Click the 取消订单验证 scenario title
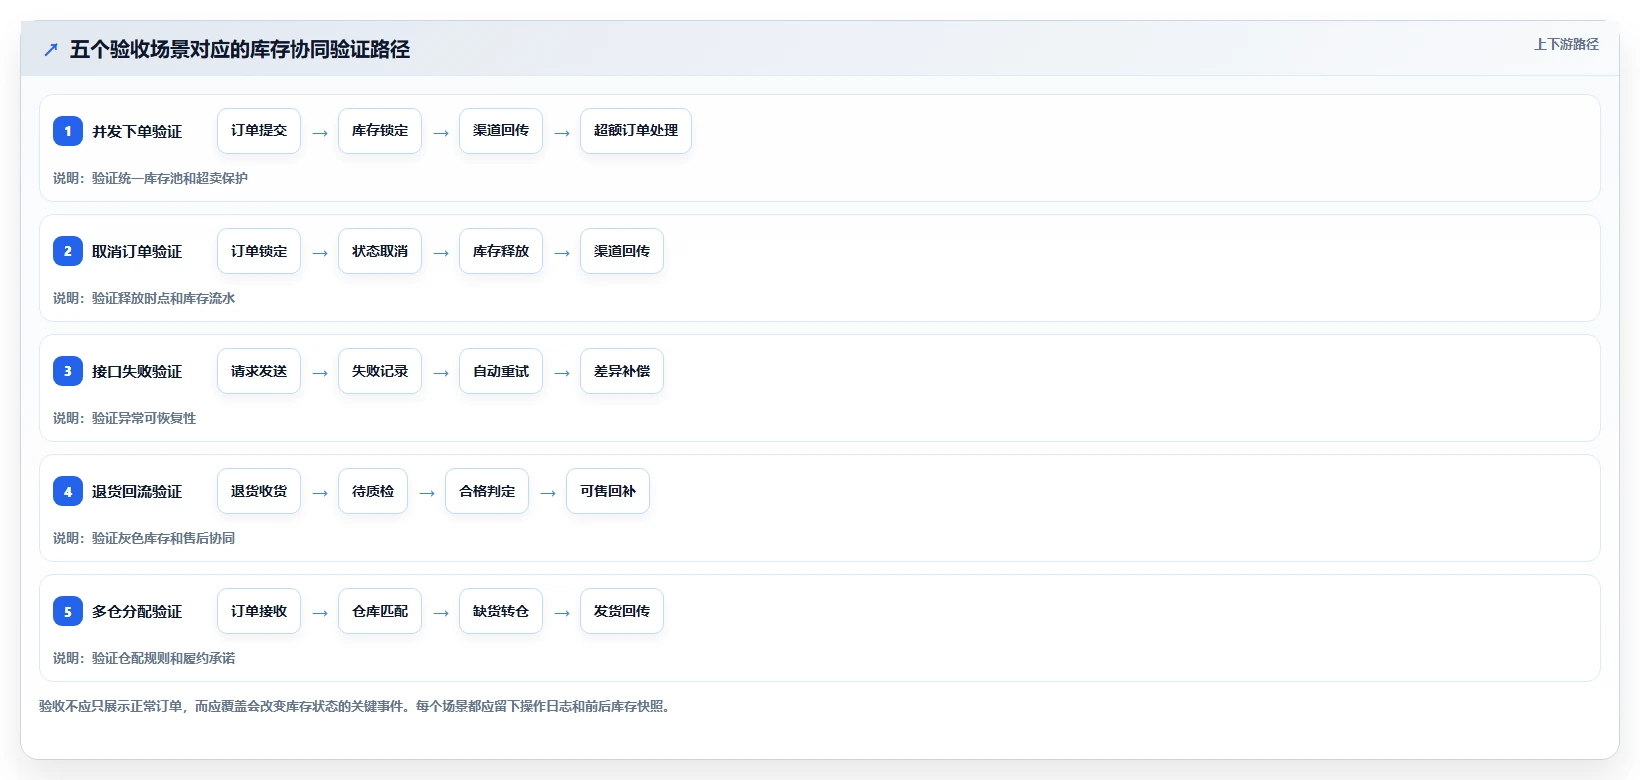 [x=137, y=251]
